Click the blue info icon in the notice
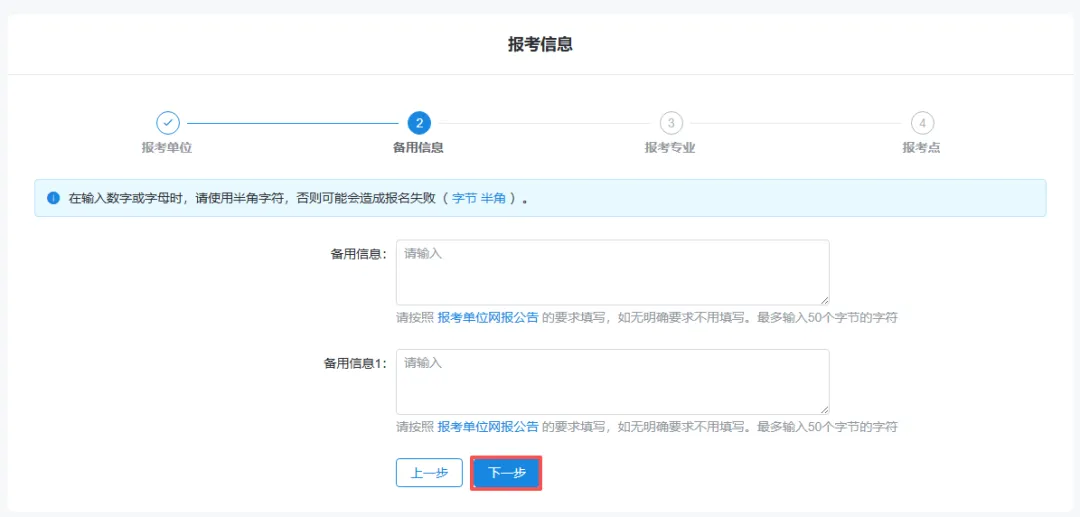Image resolution: width=1080 pixels, height=517 pixels. point(53,198)
